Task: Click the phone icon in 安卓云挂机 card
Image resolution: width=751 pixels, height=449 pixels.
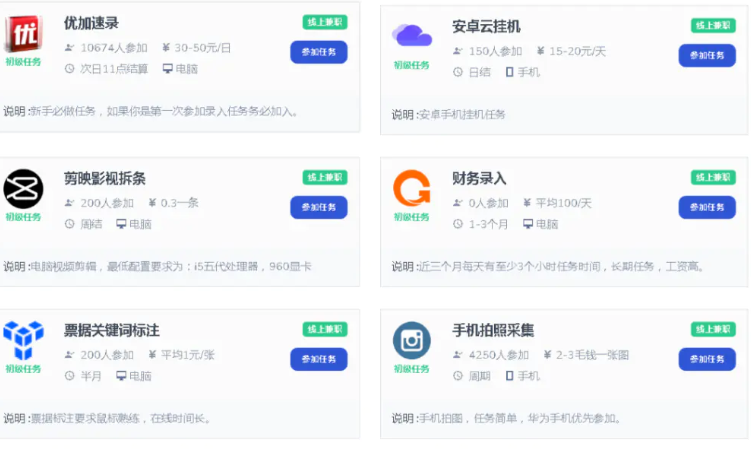Action: point(510,72)
